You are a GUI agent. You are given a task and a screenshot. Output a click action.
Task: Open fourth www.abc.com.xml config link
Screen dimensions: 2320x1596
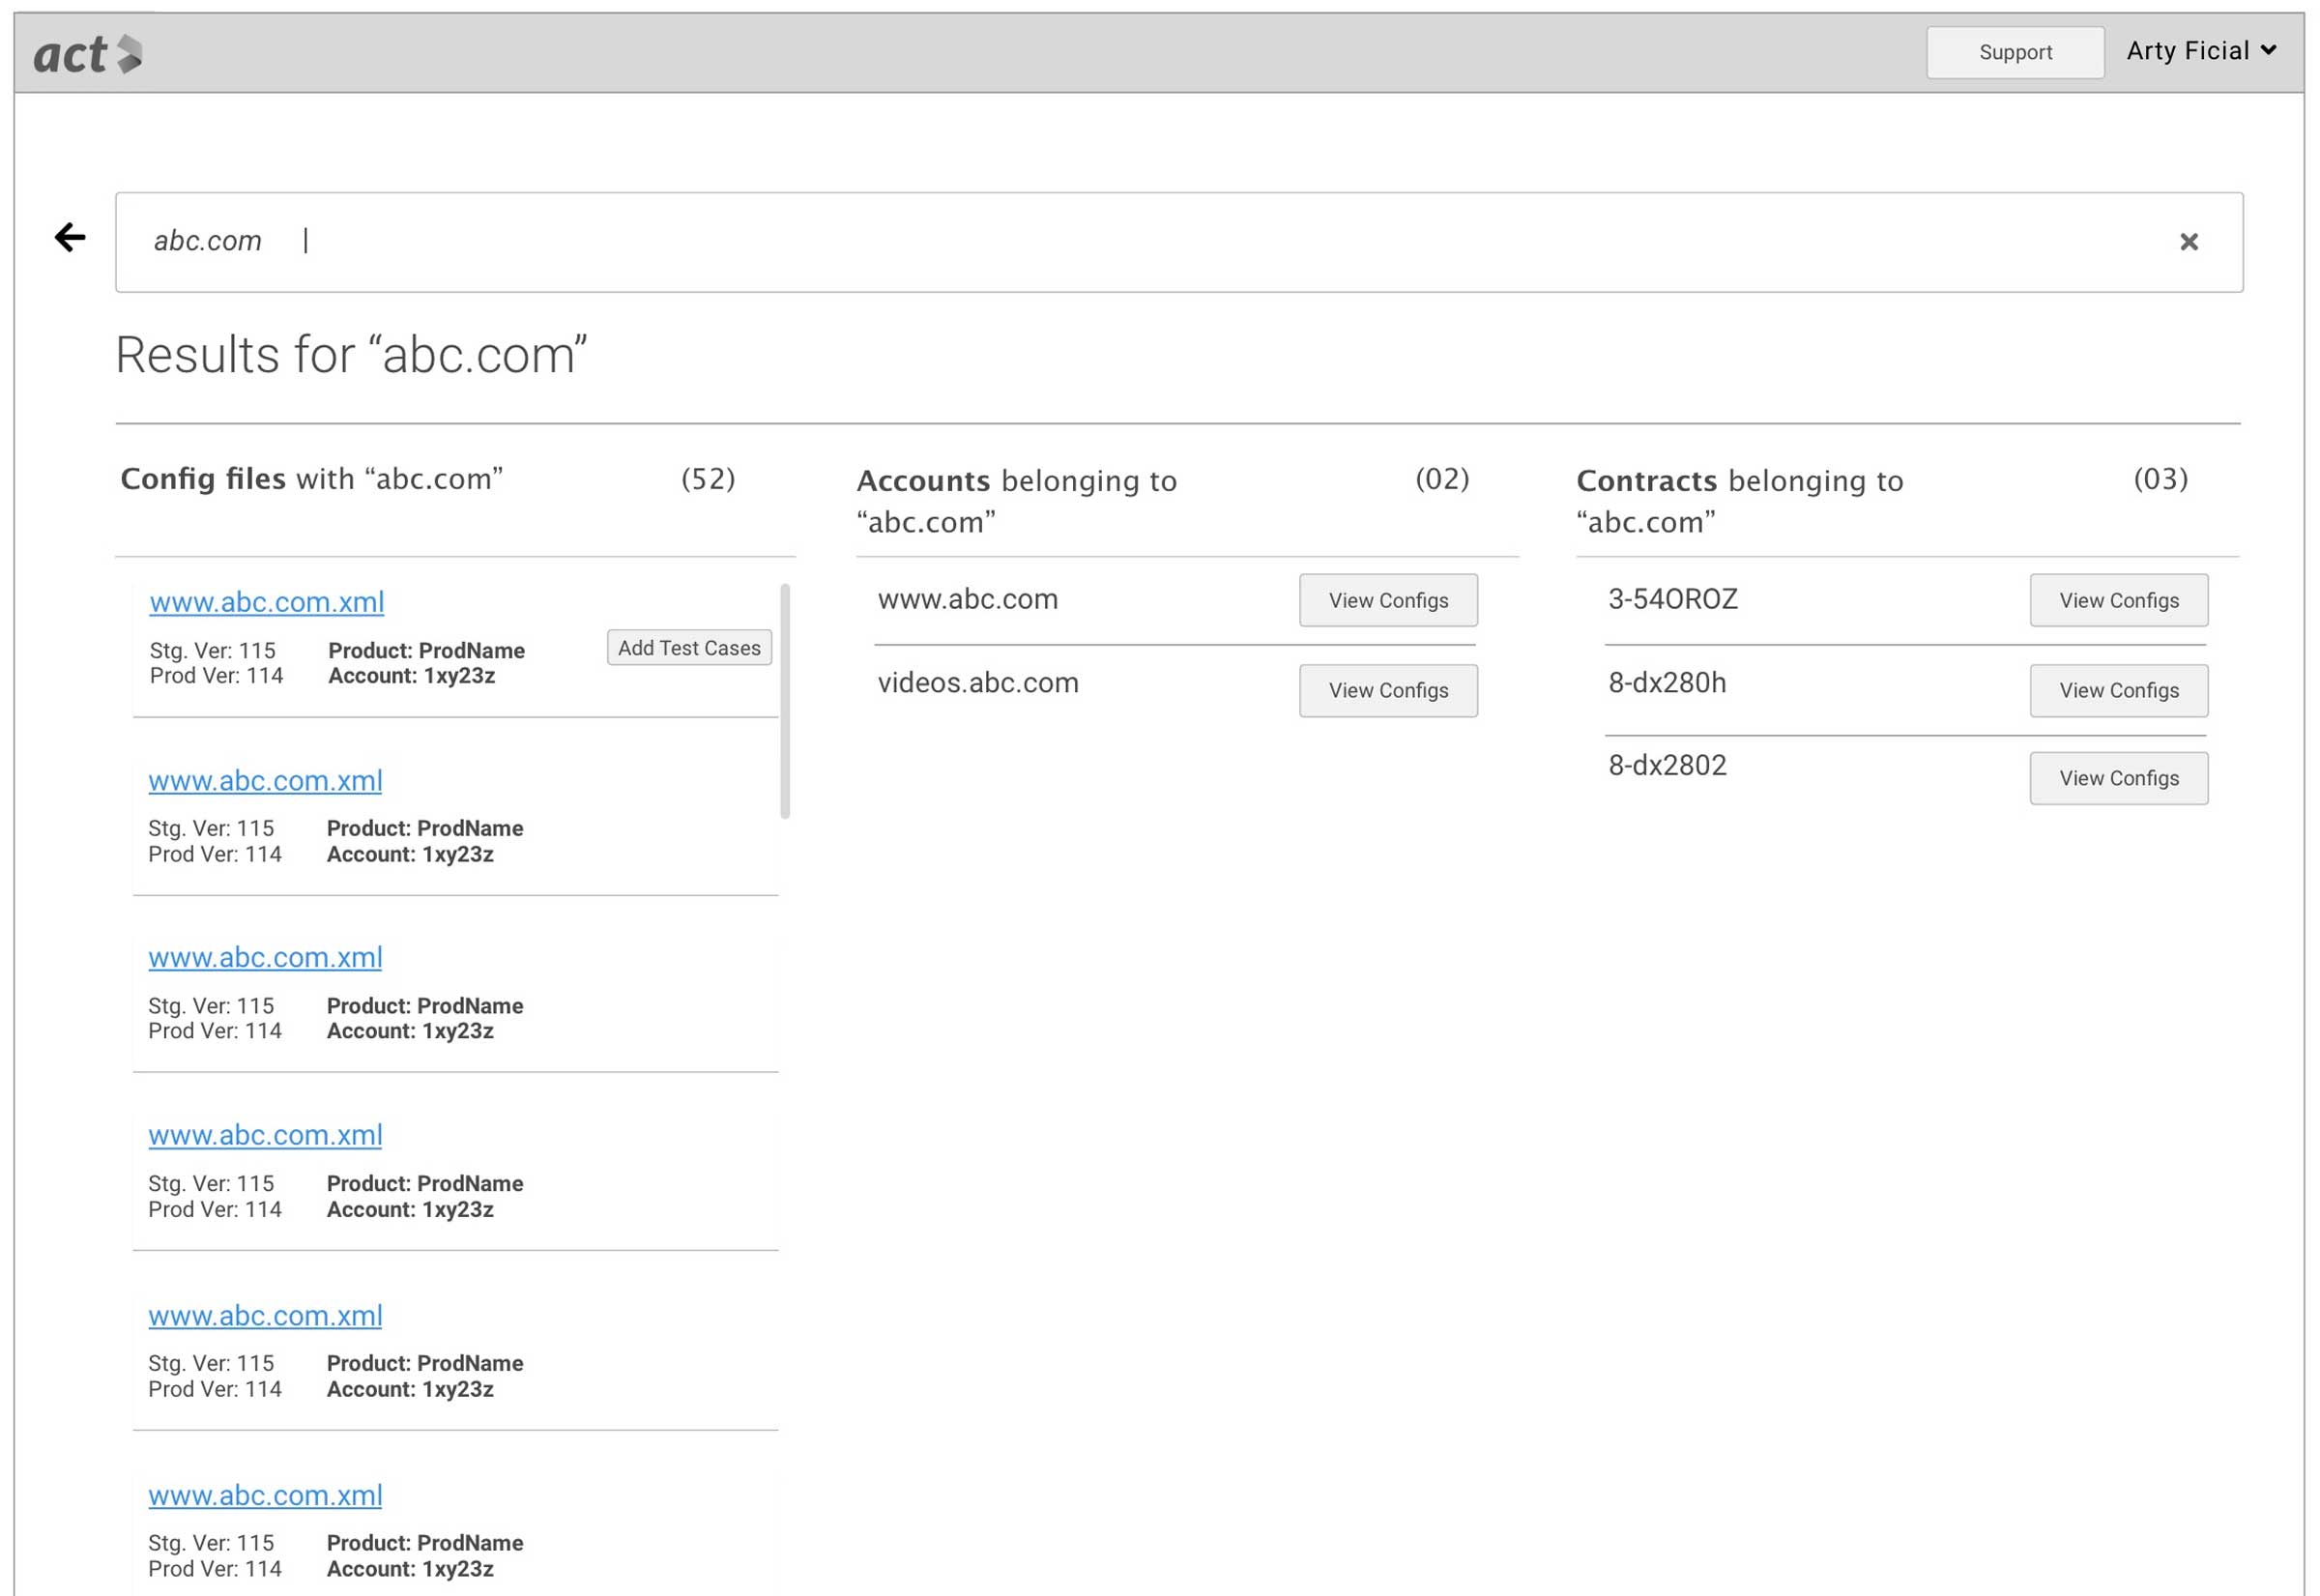266,1135
